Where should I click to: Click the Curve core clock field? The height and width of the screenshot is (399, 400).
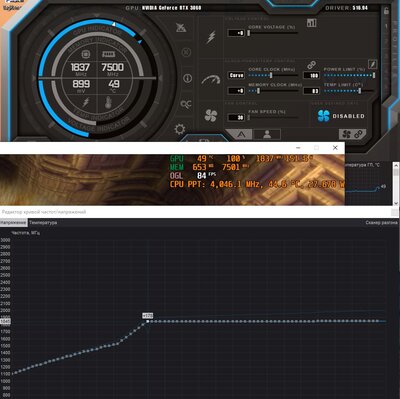tap(236, 75)
